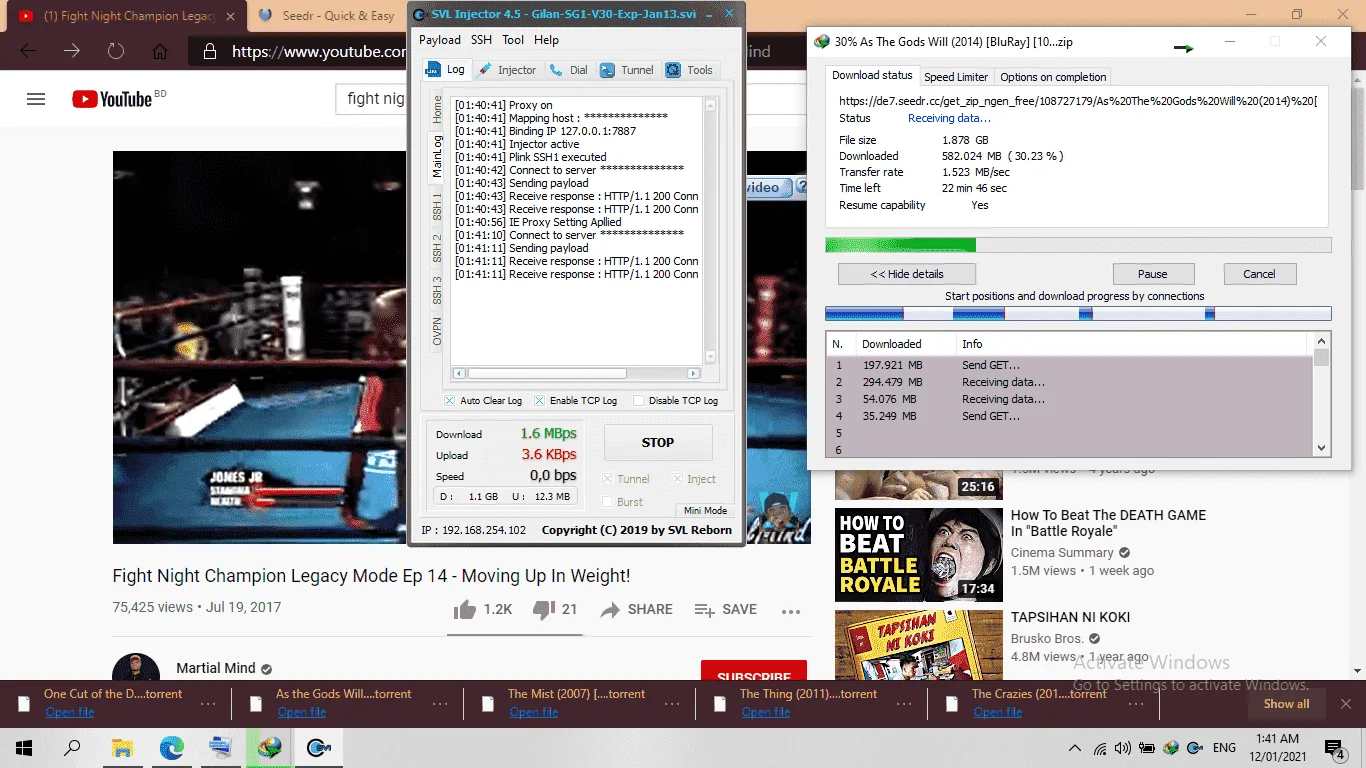Open Help menu in SVL Injector
The height and width of the screenshot is (768, 1366).
click(x=546, y=40)
